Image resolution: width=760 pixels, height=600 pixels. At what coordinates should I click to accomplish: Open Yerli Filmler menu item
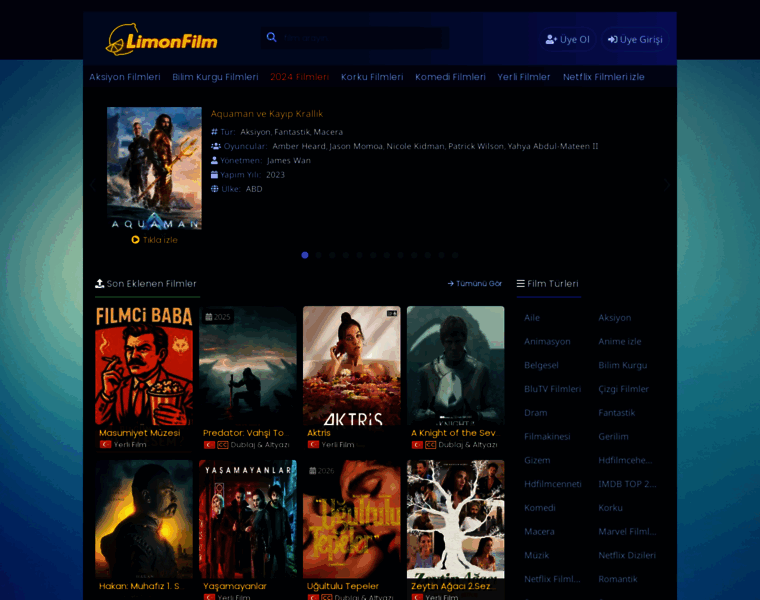523,77
